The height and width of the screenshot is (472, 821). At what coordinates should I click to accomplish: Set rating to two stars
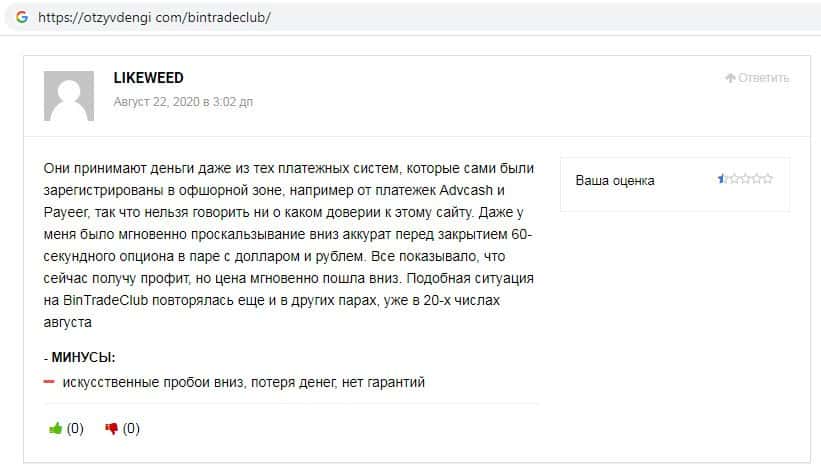(733, 180)
